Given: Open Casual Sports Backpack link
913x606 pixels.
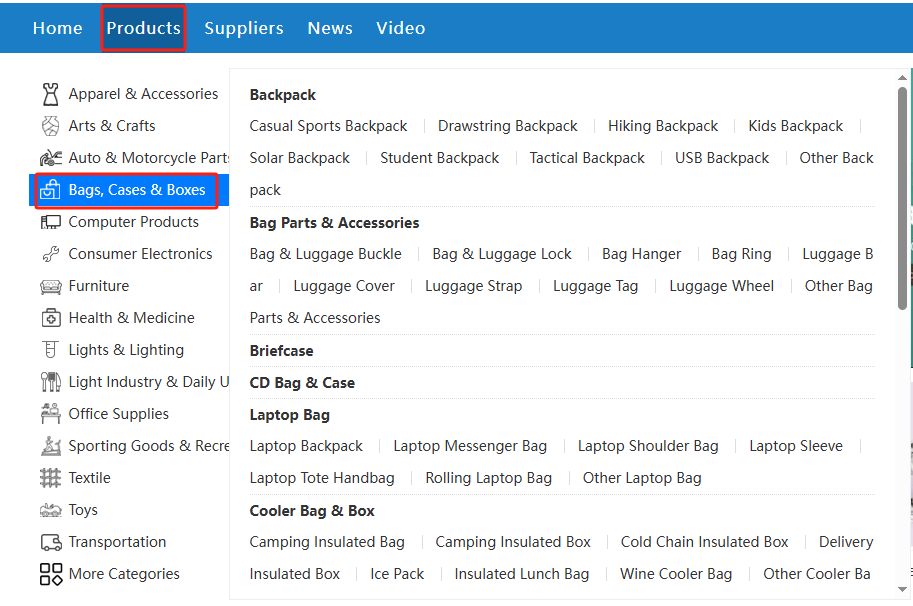Looking at the screenshot, I should coord(328,126).
